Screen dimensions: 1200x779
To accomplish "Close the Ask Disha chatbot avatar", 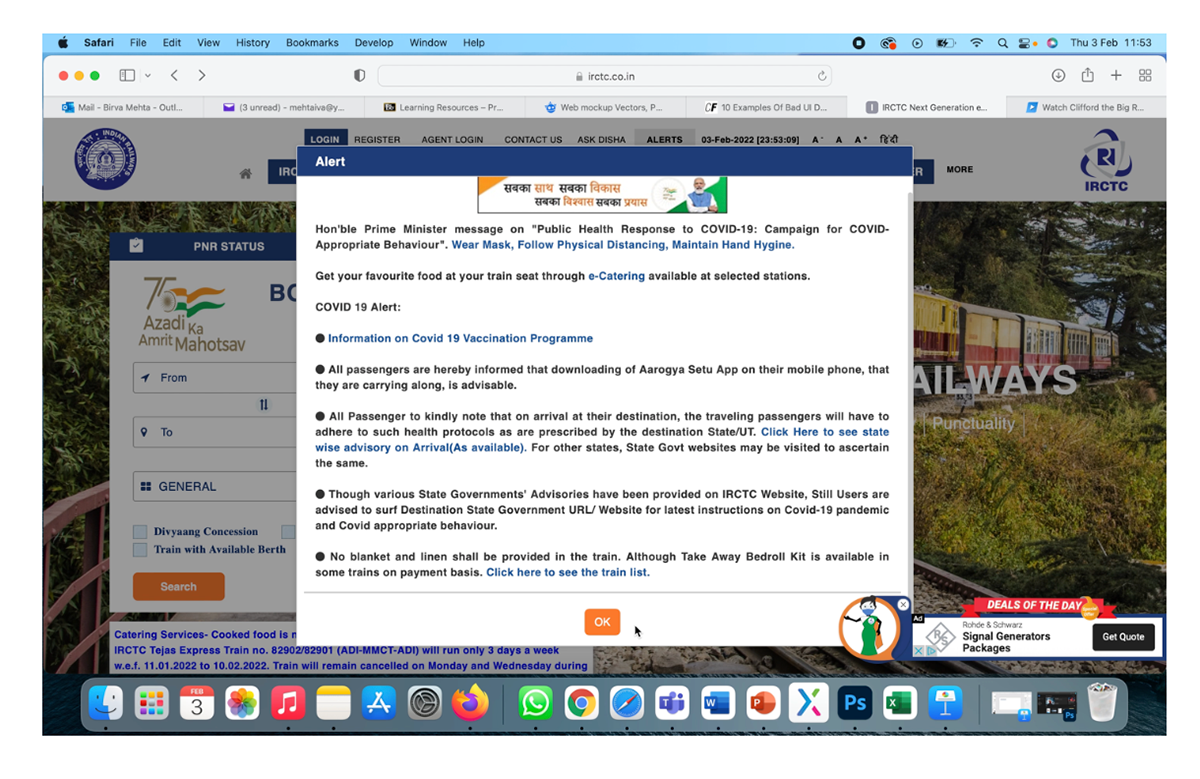I will click(x=903, y=605).
